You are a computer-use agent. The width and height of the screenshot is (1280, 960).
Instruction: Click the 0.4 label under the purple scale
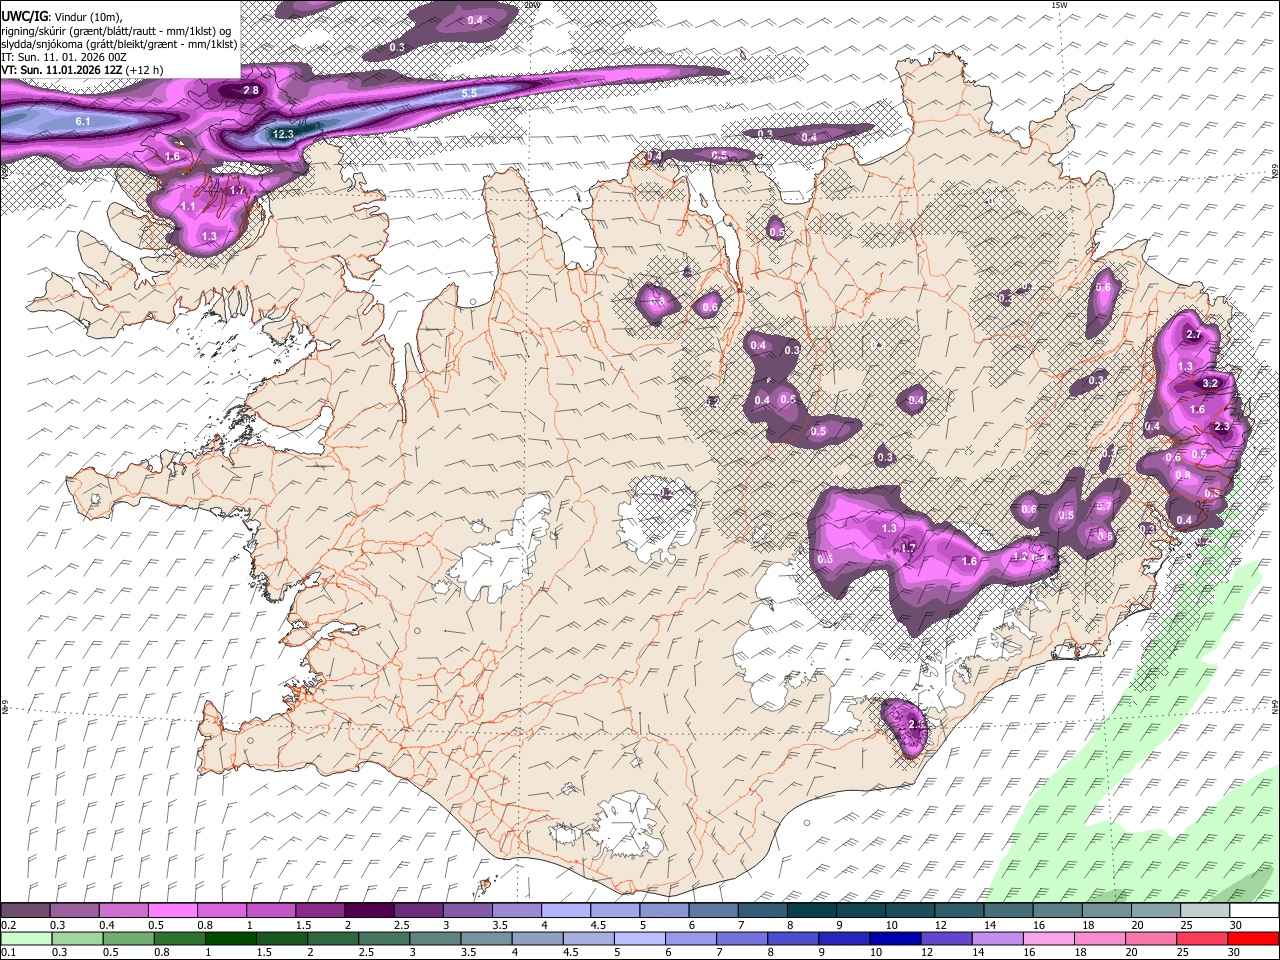pos(106,925)
